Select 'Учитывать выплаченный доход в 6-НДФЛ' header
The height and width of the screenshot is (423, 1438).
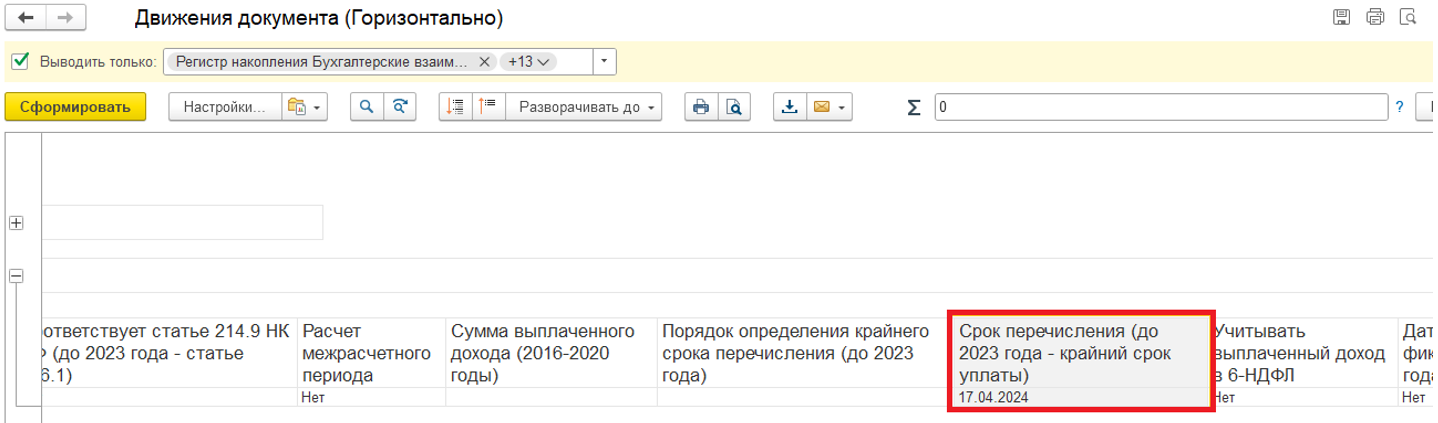[x=1304, y=353]
